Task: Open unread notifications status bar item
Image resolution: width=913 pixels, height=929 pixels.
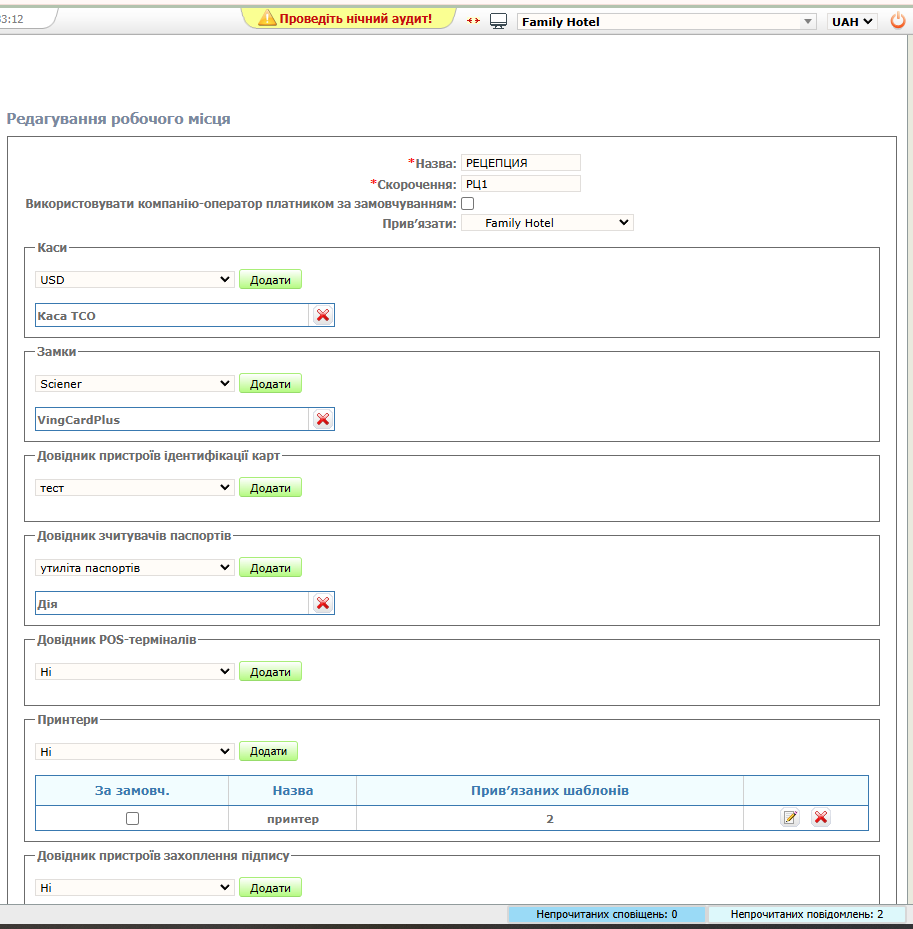Action: point(606,914)
